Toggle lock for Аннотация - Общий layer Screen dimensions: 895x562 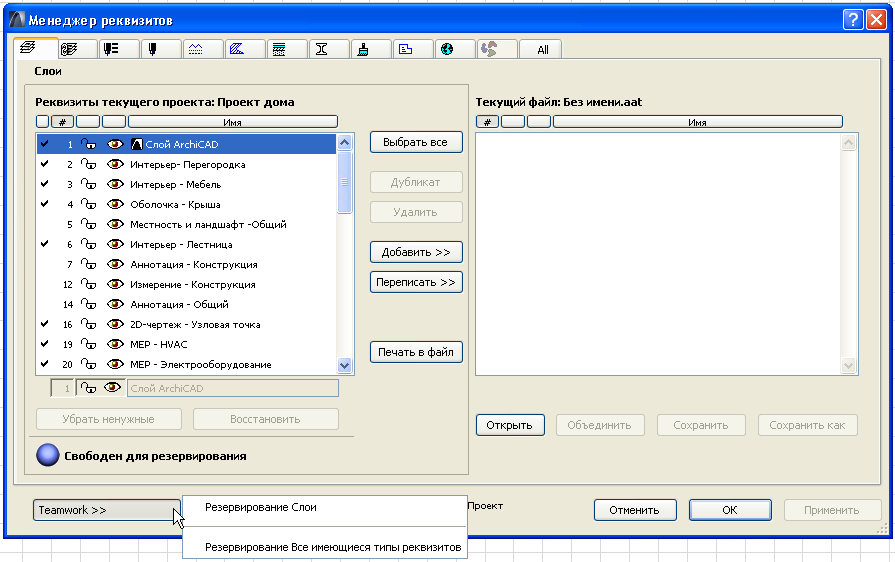pyautogui.click(x=88, y=304)
